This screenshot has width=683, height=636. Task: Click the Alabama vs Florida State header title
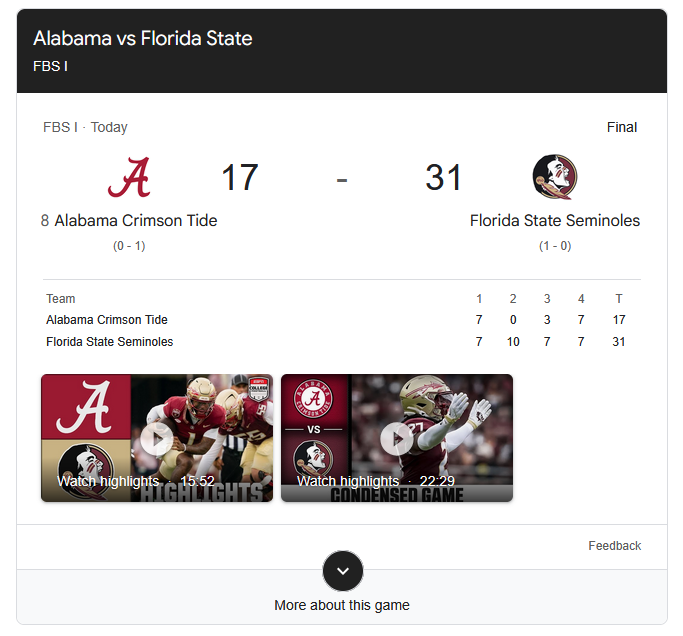[143, 38]
